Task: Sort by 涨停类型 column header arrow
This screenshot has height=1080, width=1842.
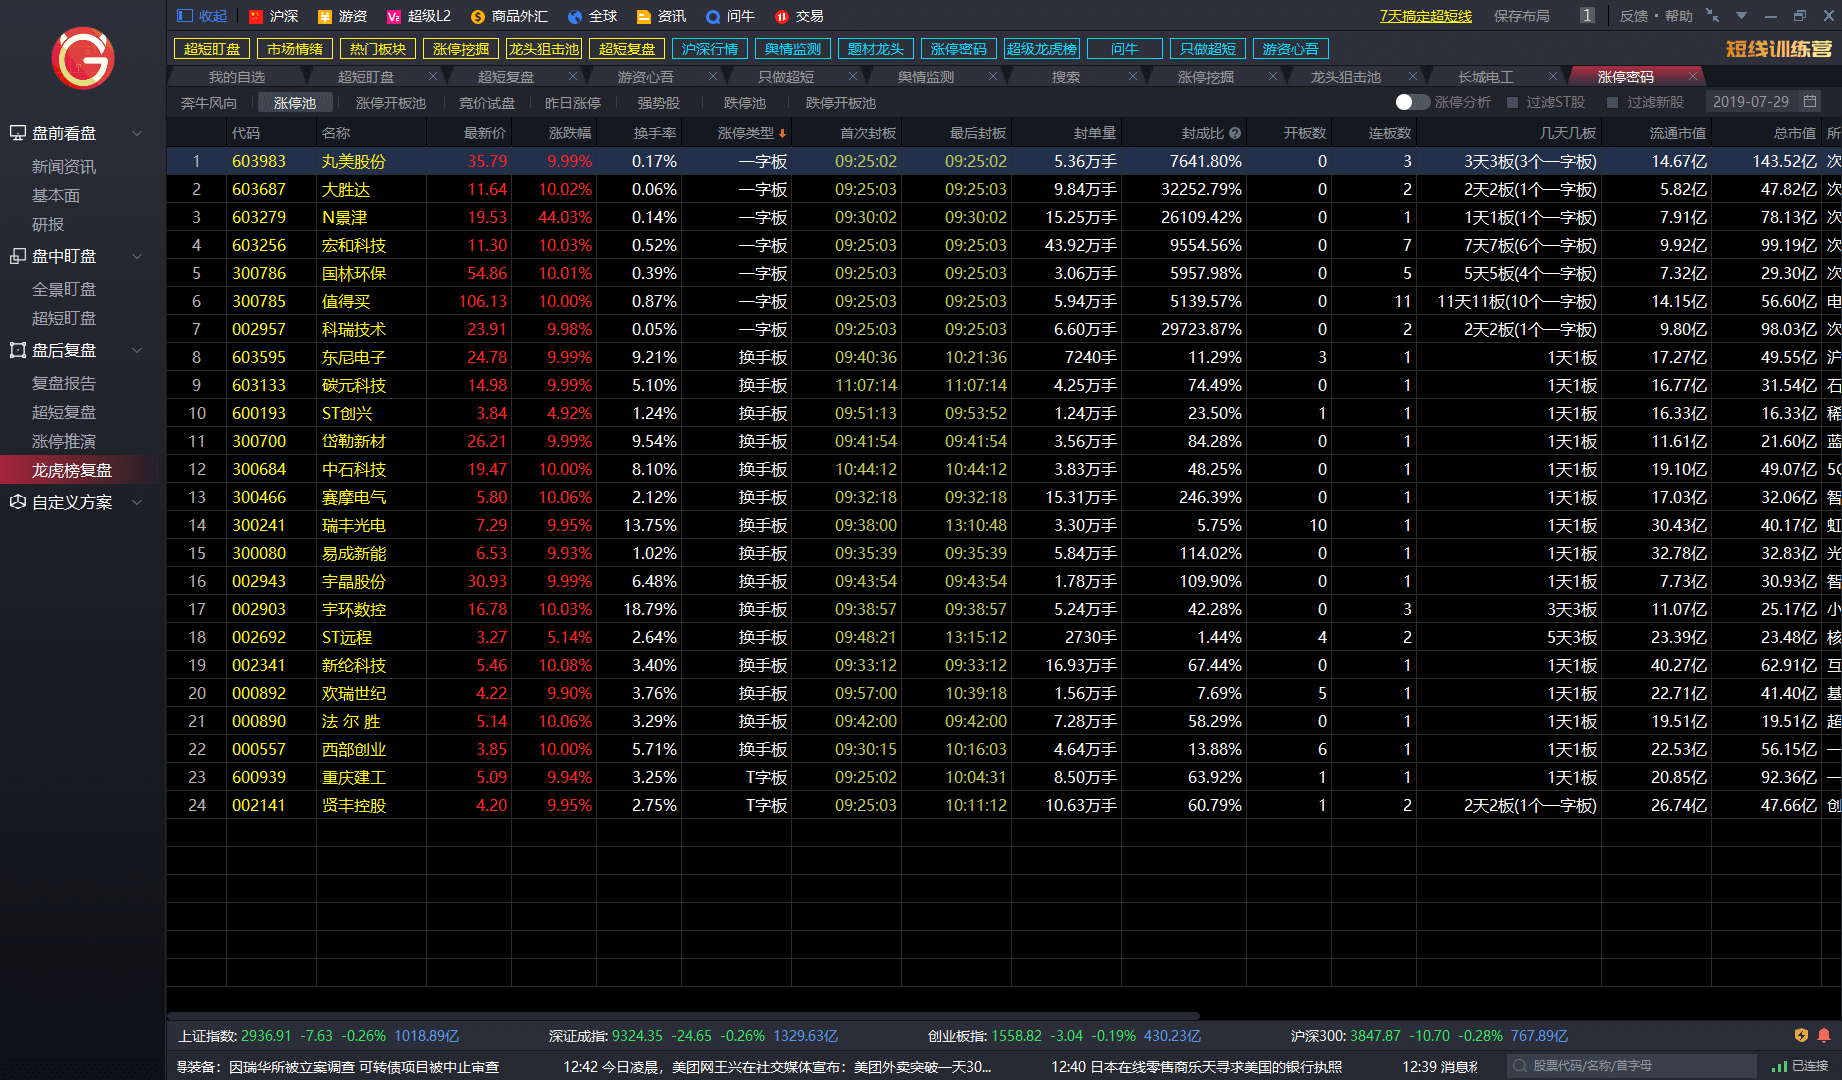Action: click(782, 133)
